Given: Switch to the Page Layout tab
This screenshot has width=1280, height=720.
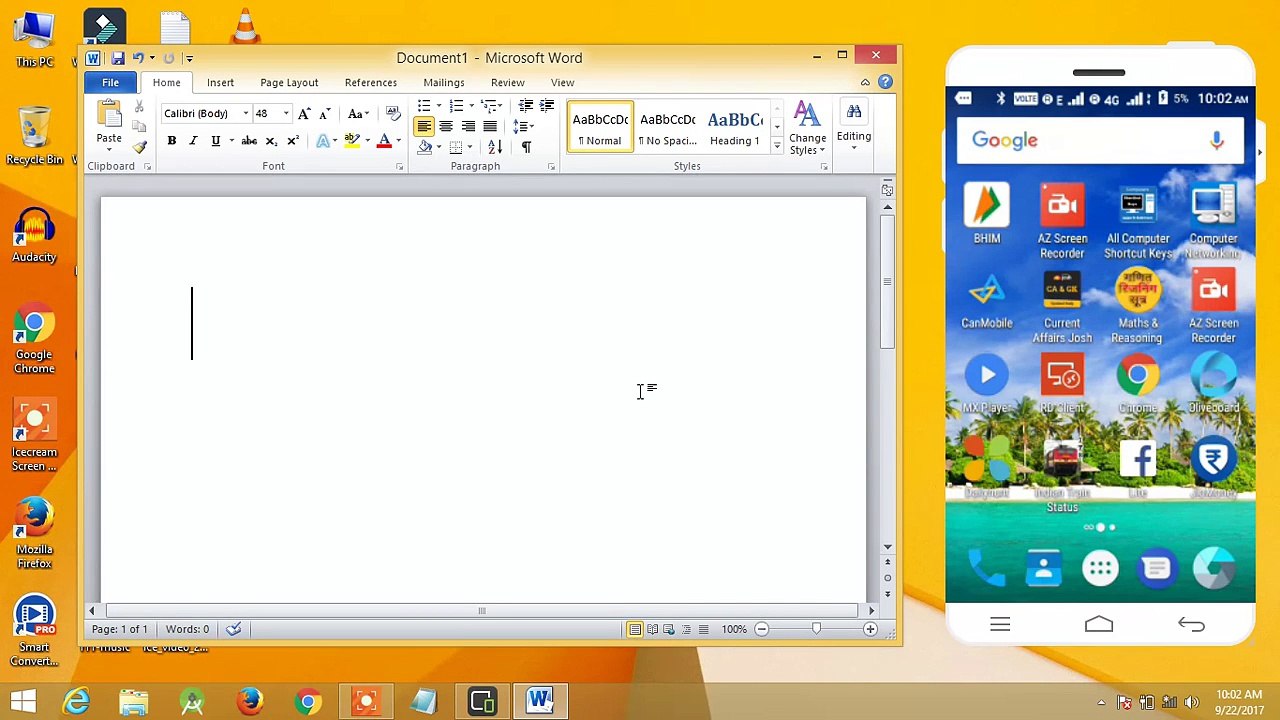Looking at the screenshot, I should (289, 83).
